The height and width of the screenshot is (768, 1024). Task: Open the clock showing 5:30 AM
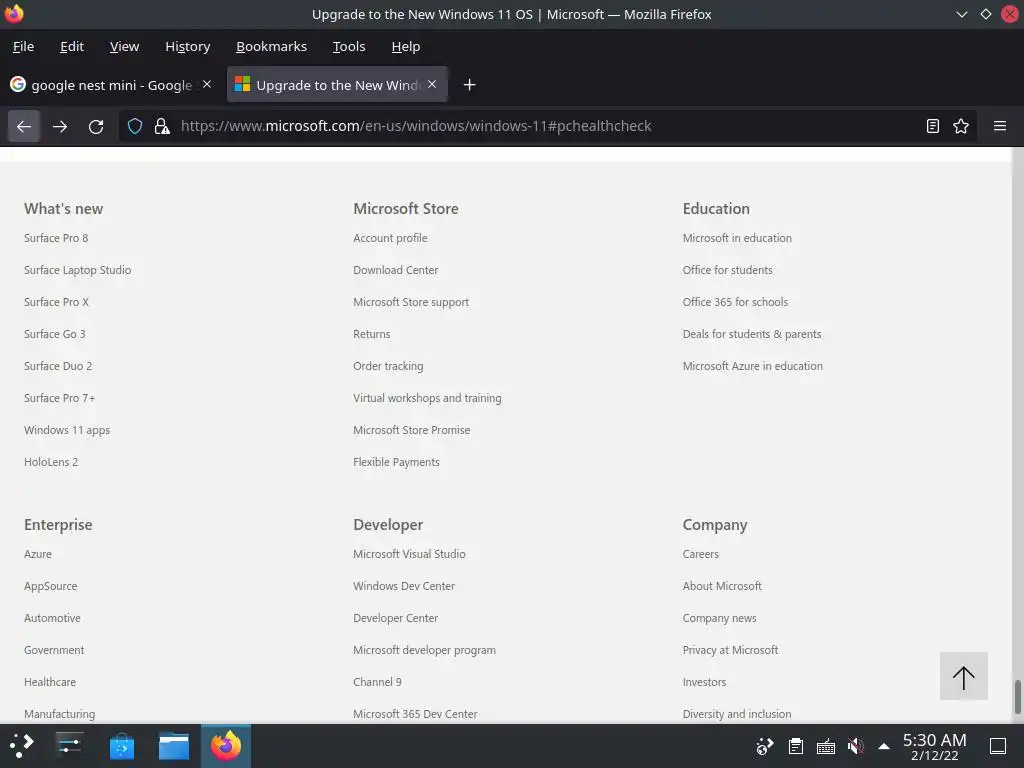tap(934, 746)
